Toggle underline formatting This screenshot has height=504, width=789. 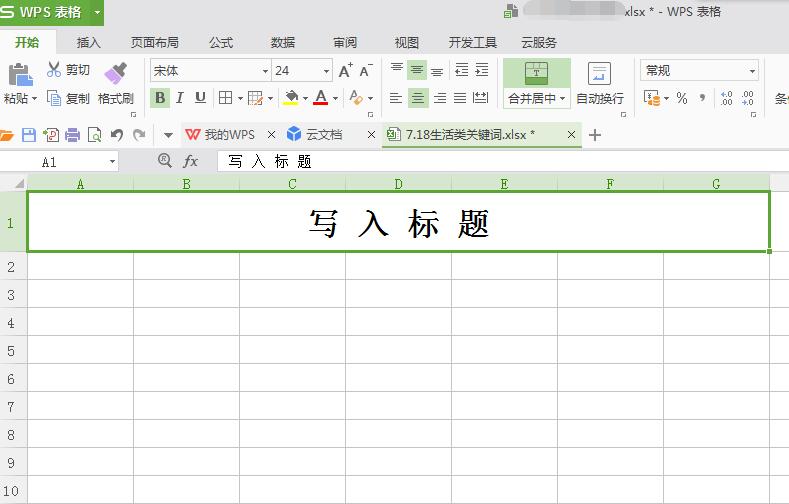click(200, 98)
